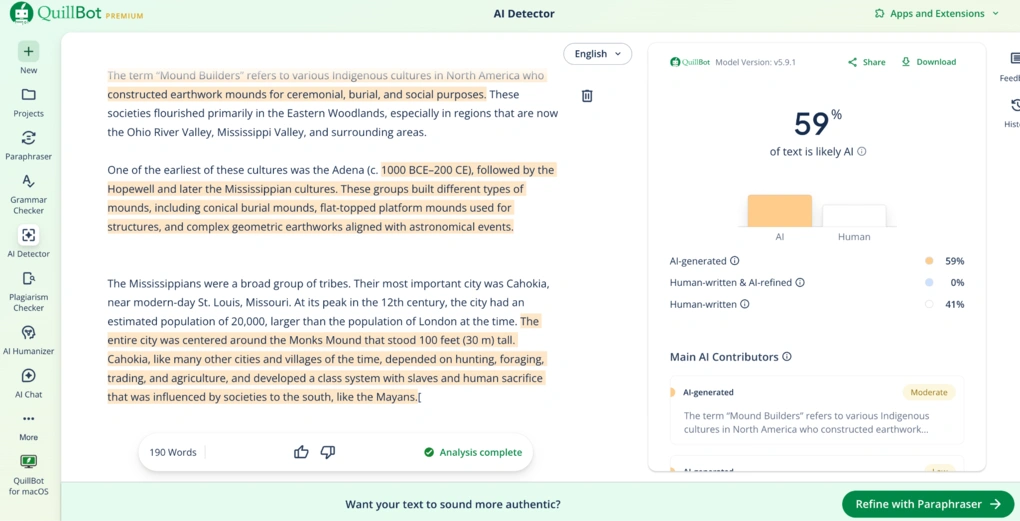Open the English language dropdown
Viewport: 1020px width, 521px height.
[x=598, y=54]
